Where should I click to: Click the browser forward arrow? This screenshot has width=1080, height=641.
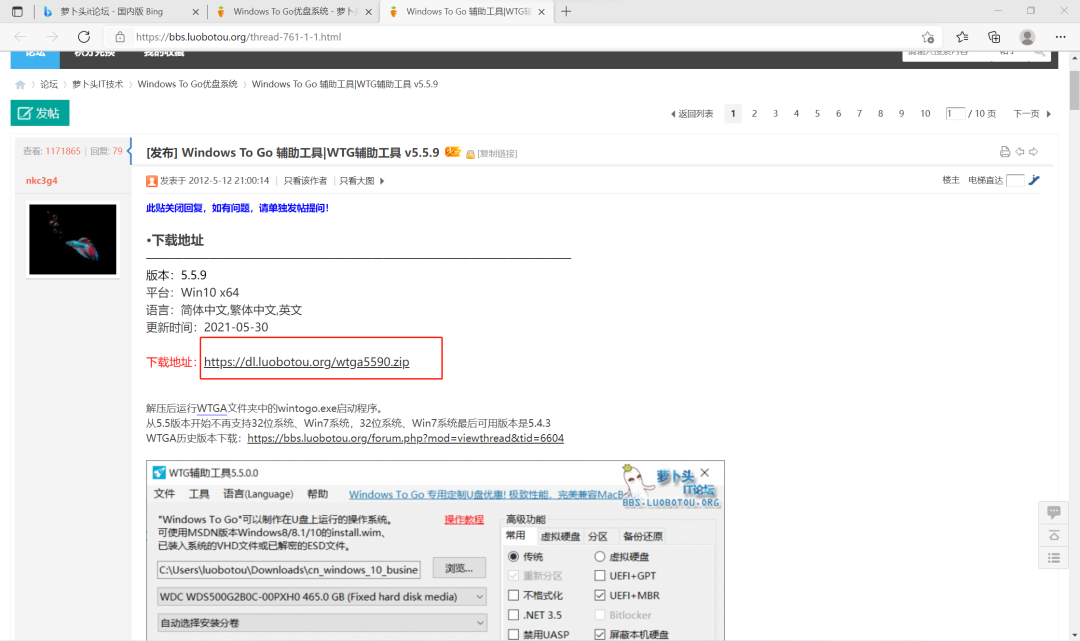coord(52,36)
